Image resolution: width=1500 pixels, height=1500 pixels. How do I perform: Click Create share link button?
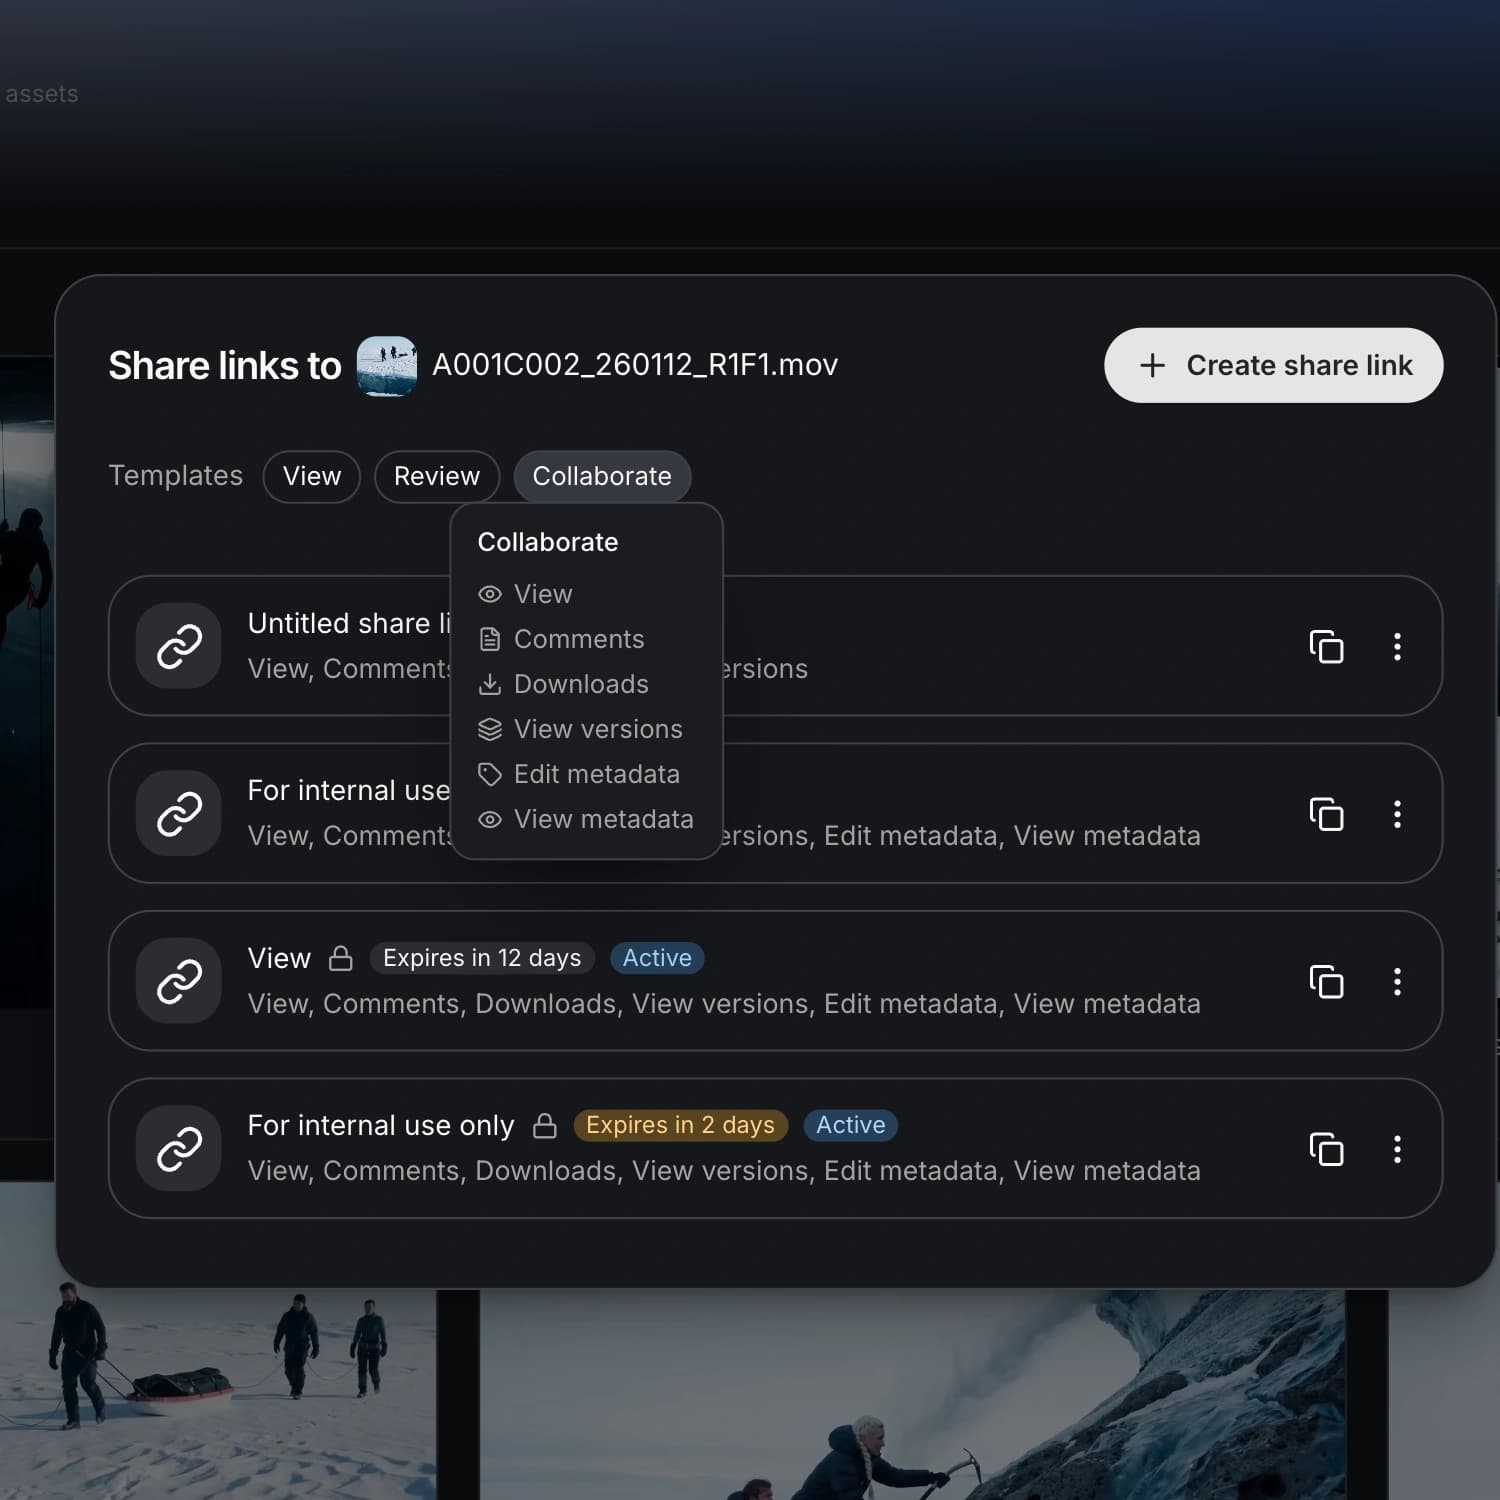pos(1273,365)
